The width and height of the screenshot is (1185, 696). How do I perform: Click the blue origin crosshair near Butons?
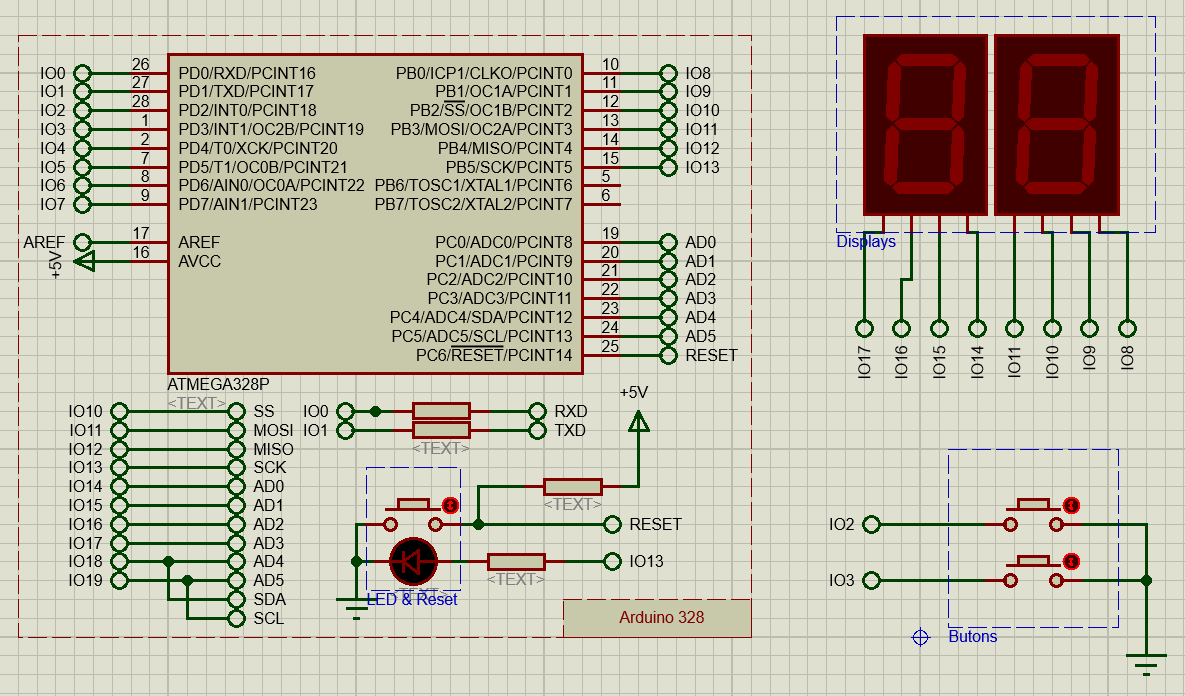(920, 637)
